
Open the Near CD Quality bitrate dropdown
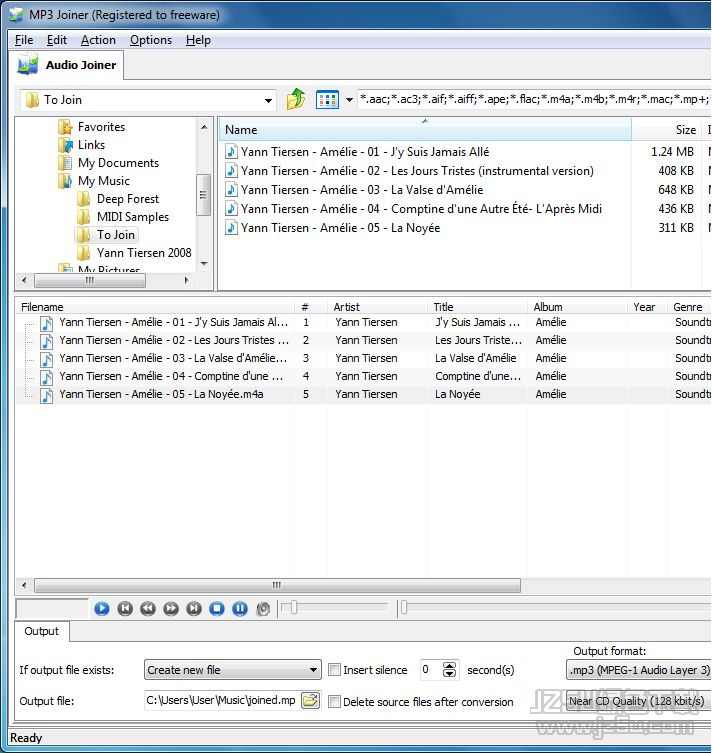tap(639, 701)
